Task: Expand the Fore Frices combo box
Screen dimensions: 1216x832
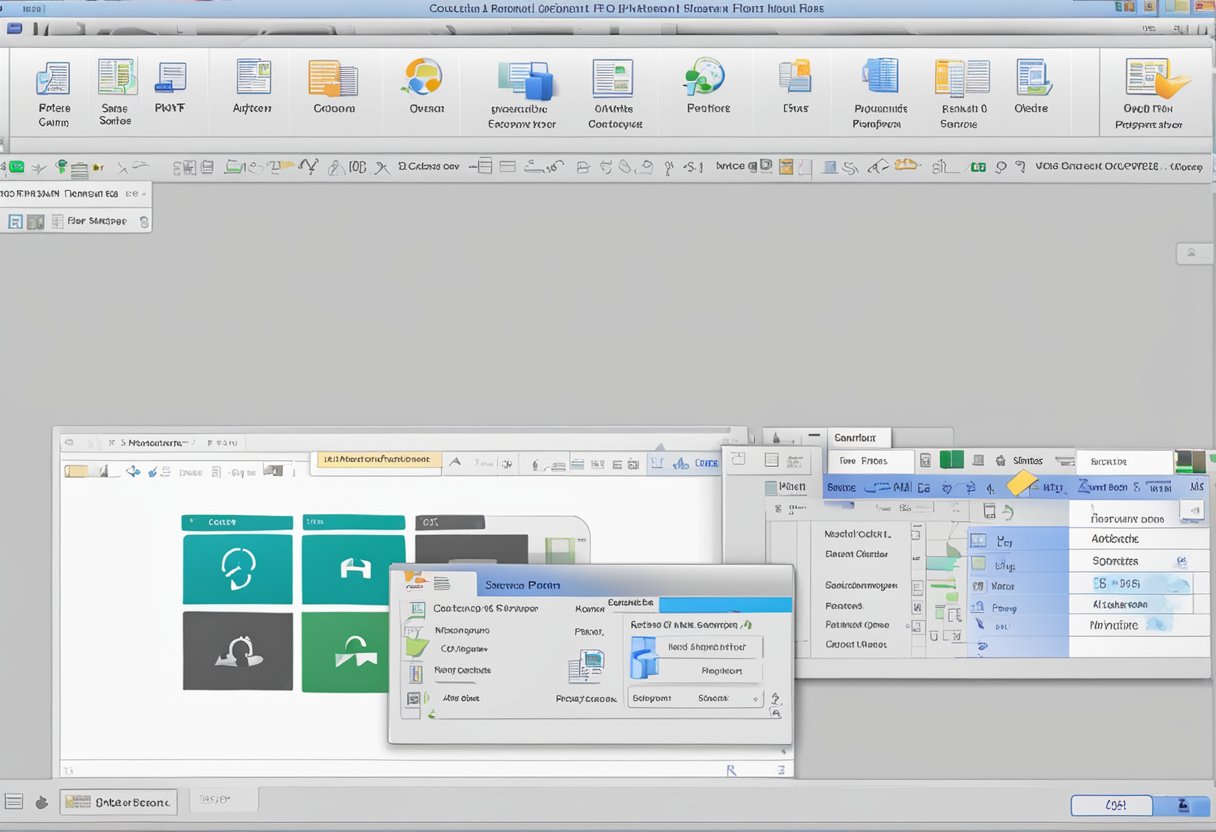Action: click(870, 461)
